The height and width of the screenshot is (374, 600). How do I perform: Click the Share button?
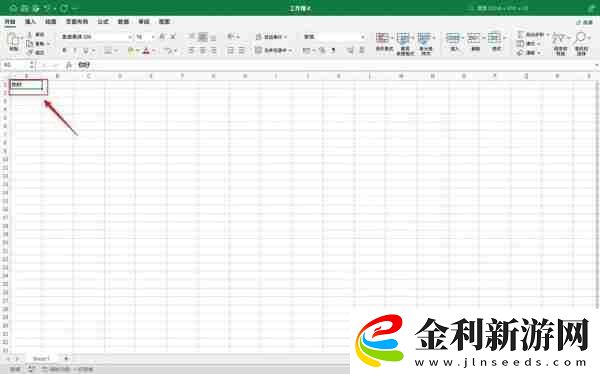point(585,22)
